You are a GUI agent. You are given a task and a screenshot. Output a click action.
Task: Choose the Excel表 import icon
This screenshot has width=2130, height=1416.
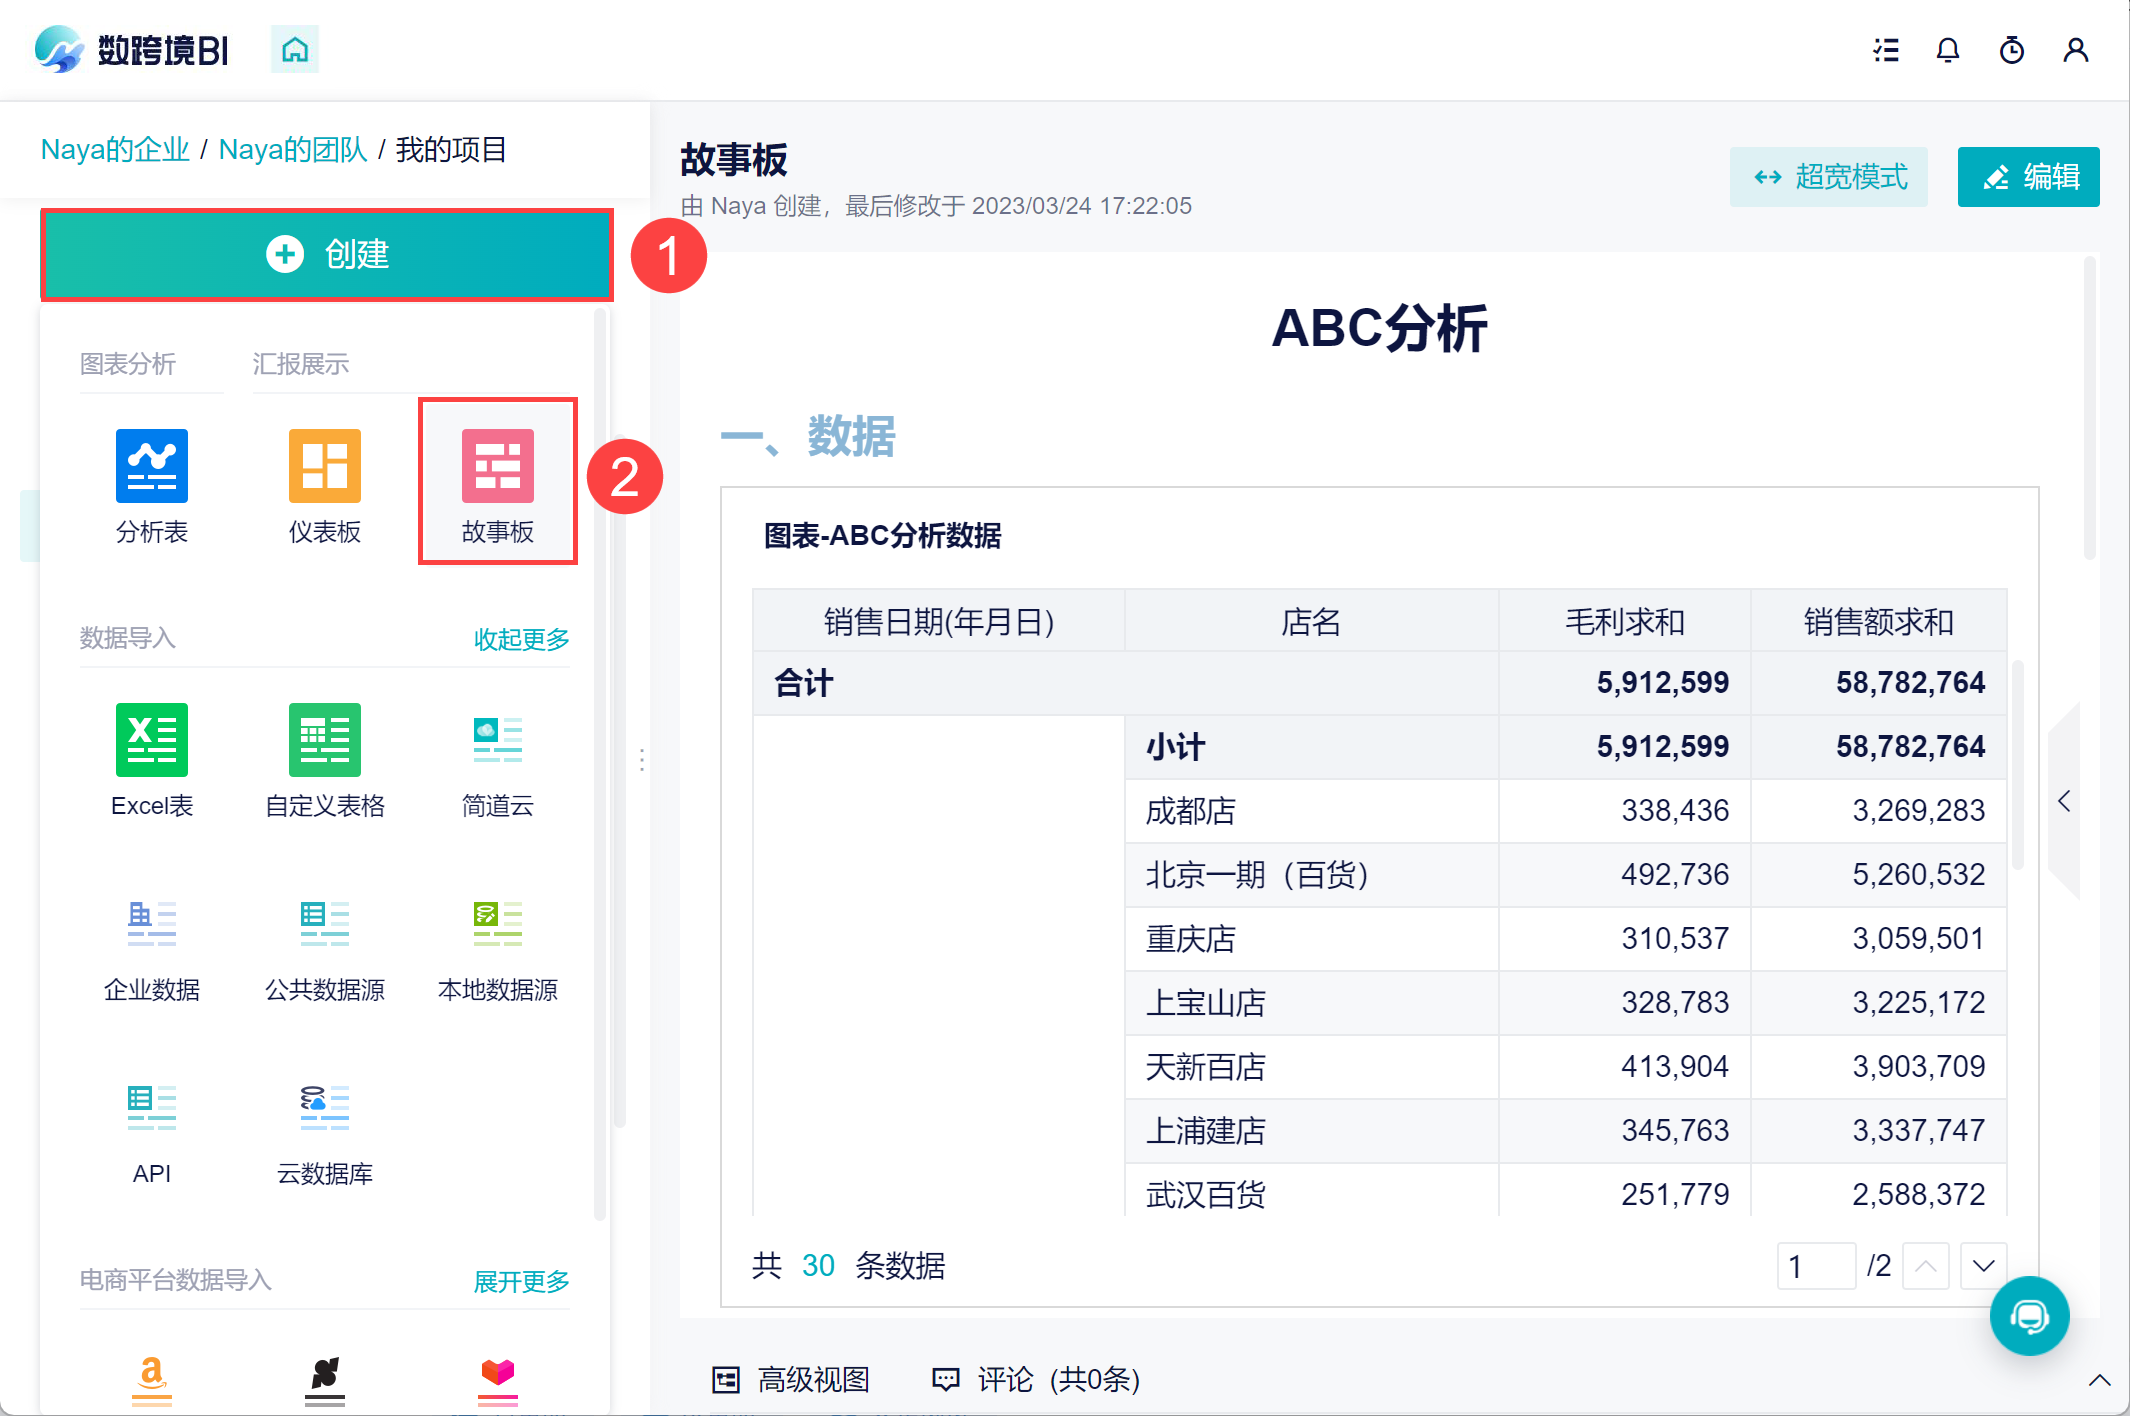[x=151, y=740]
